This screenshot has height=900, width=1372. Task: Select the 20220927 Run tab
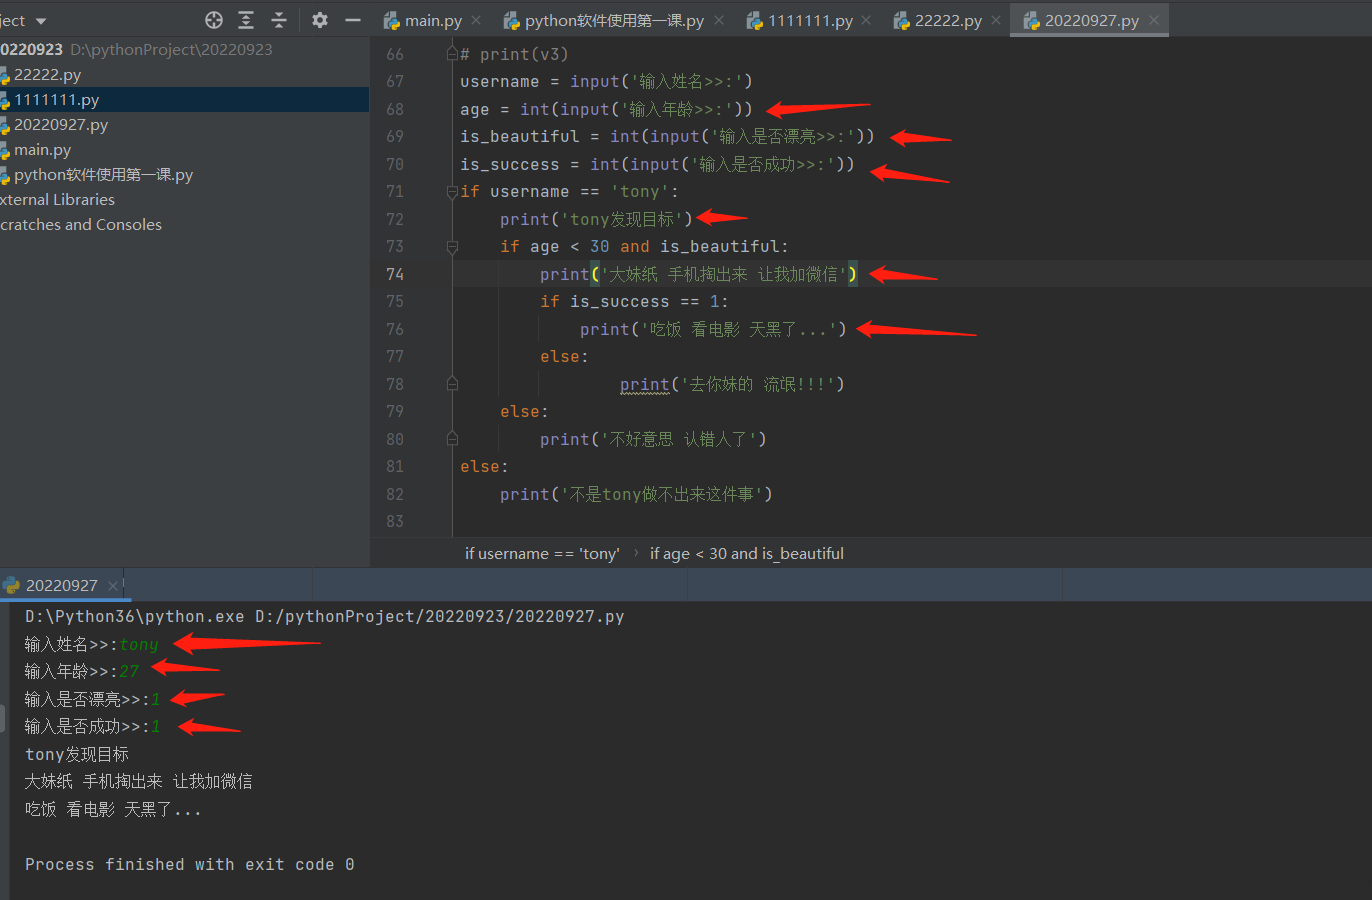click(61, 585)
